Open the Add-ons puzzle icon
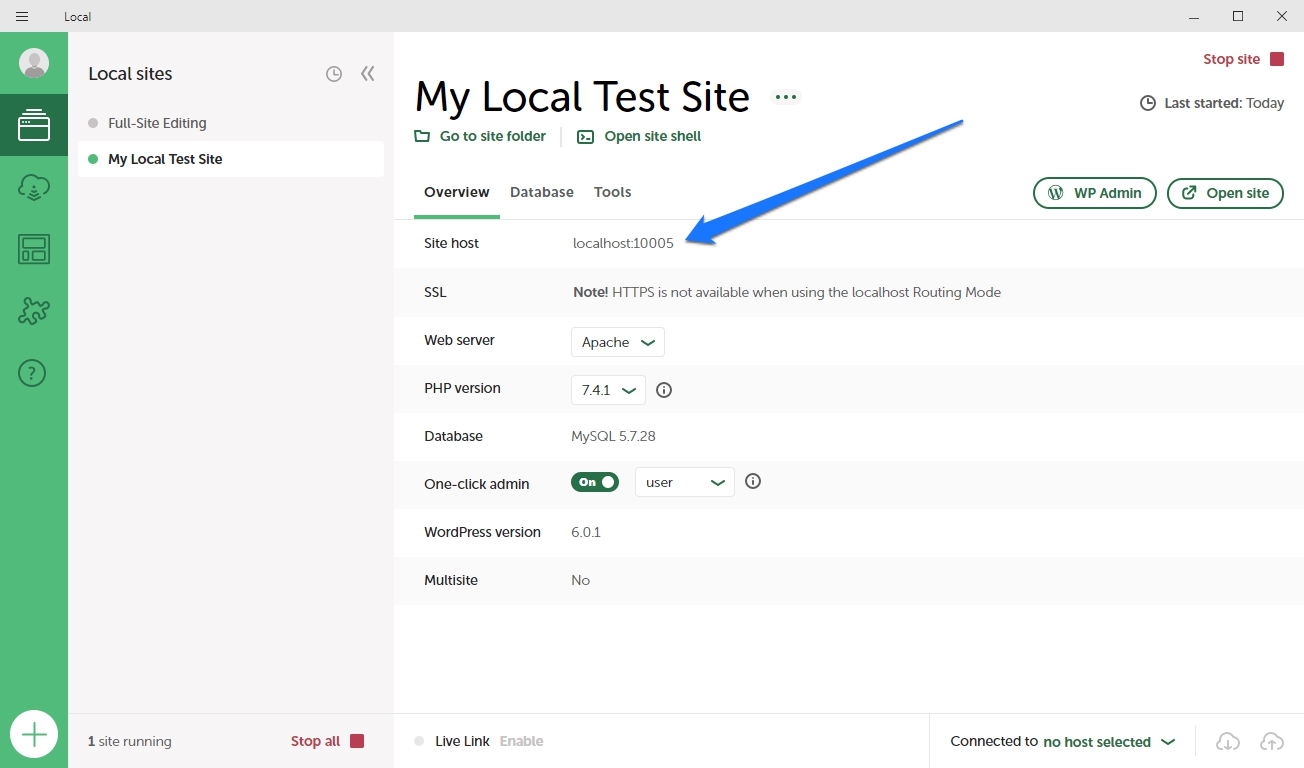The width and height of the screenshot is (1304, 768). coord(34,311)
